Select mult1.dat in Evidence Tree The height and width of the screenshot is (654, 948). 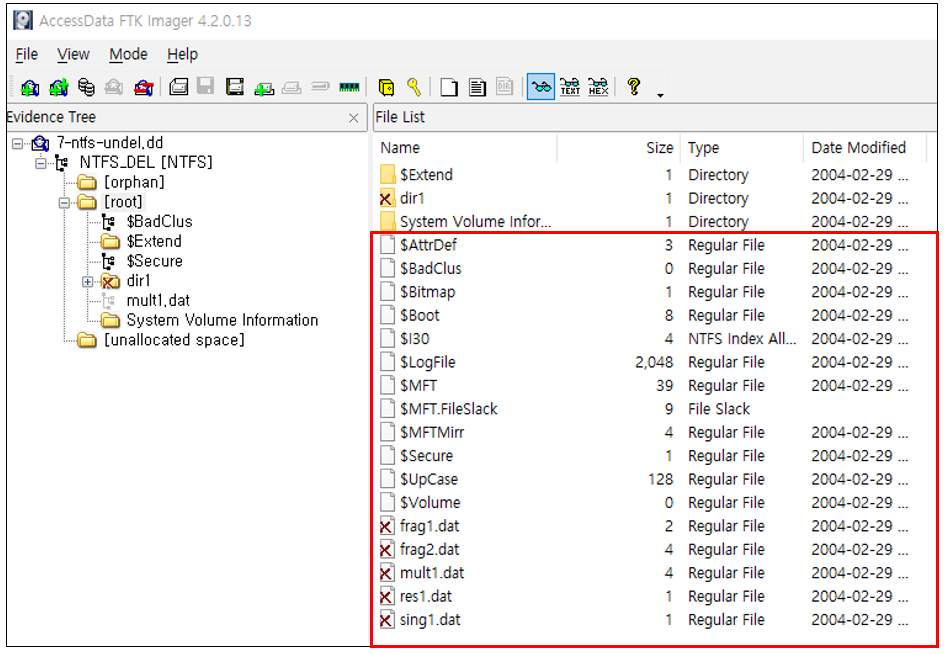tap(158, 300)
